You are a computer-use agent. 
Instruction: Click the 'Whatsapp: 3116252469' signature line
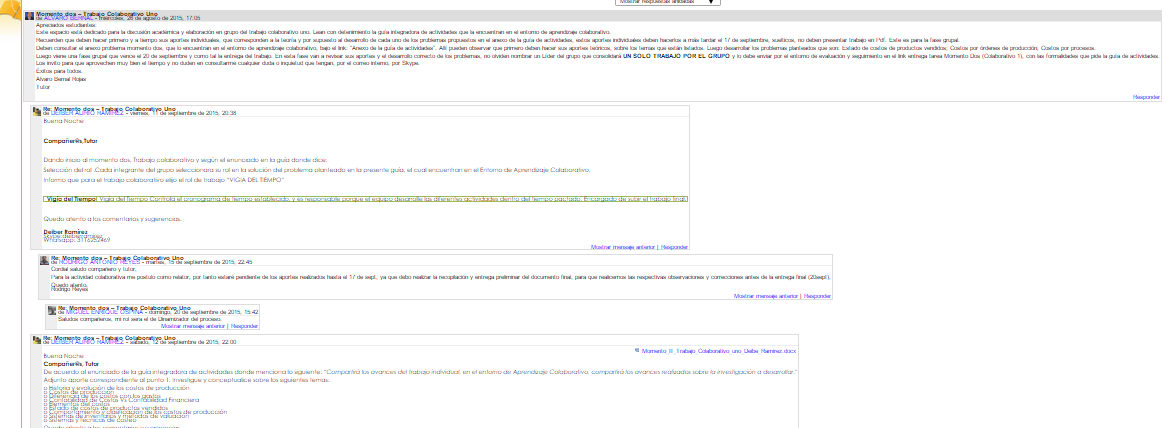point(77,240)
